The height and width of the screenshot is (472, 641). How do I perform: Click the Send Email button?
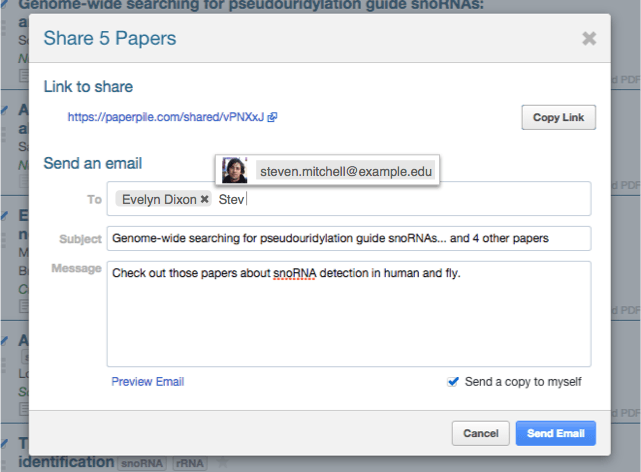pyautogui.click(x=556, y=433)
